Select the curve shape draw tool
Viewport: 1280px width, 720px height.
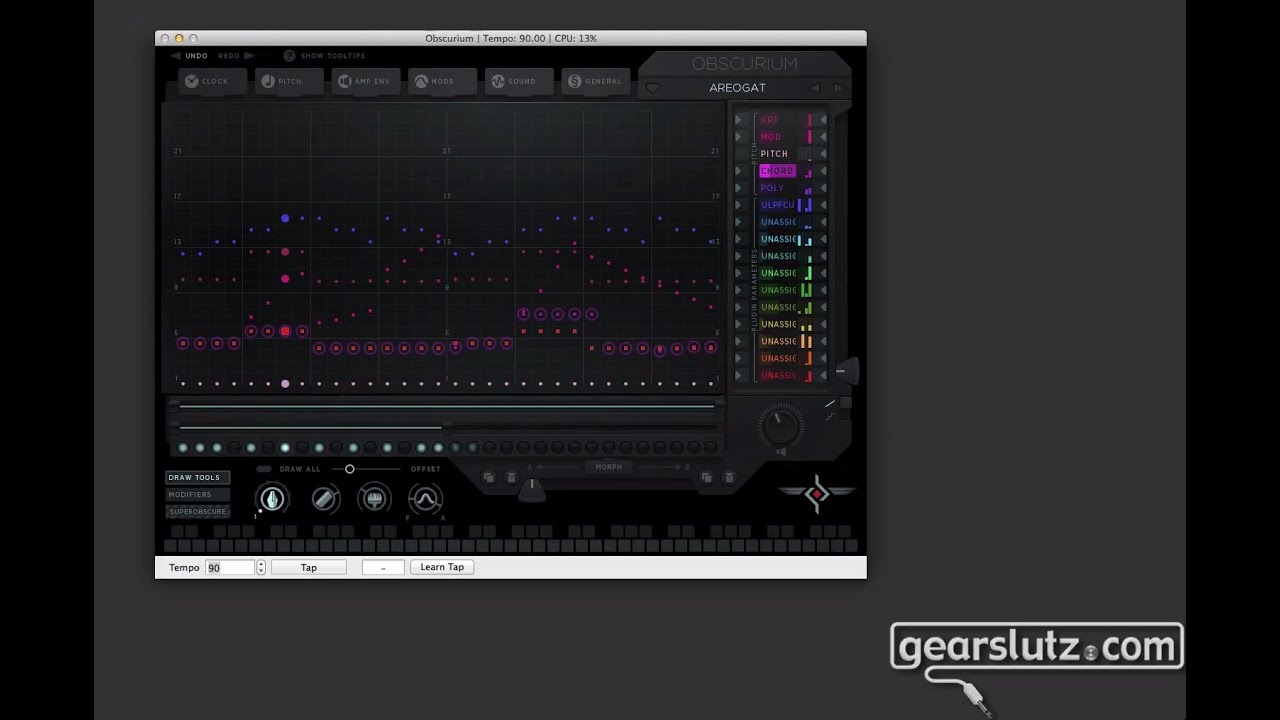[x=425, y=498]
